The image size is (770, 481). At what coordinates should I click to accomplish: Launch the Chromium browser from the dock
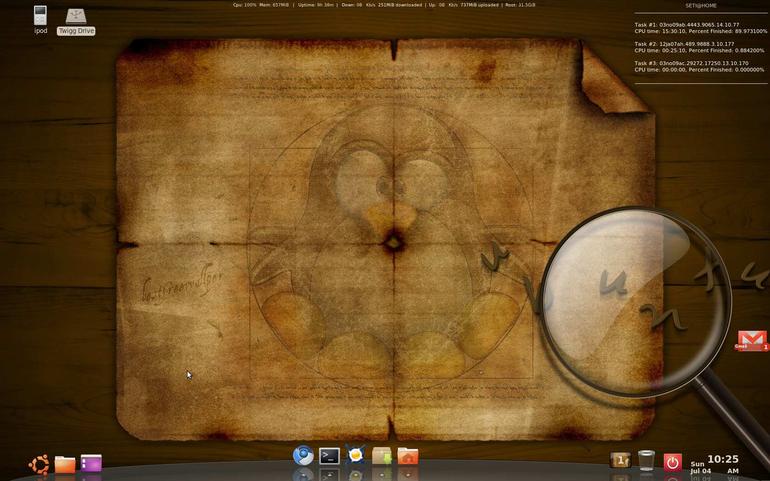click(303, 455)
